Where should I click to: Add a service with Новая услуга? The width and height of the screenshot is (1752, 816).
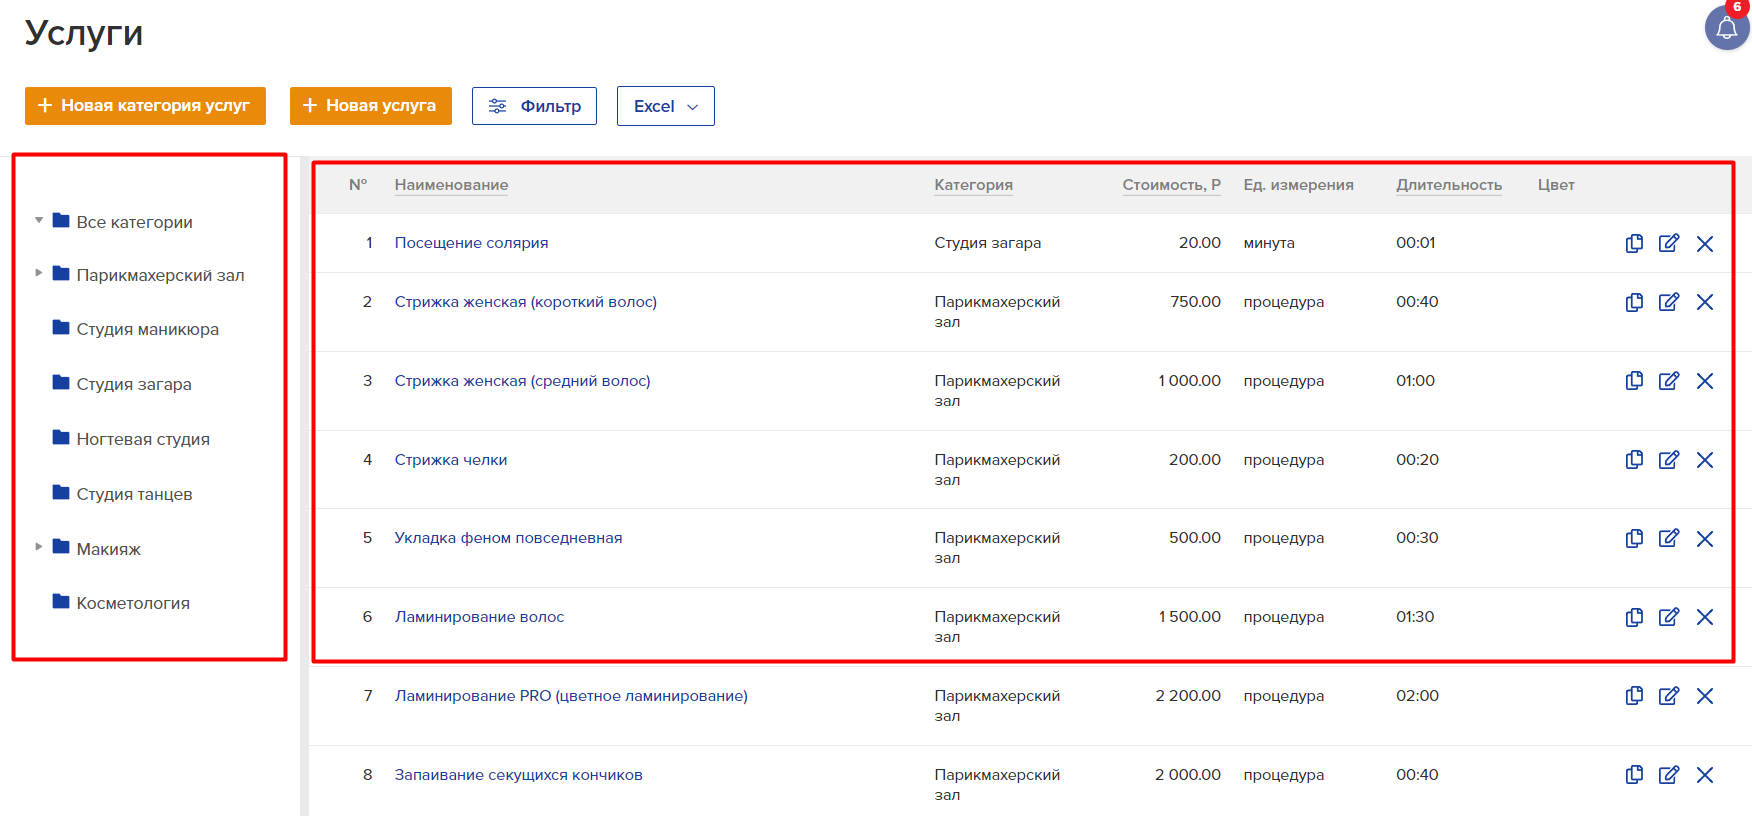(x=370, y=106)
